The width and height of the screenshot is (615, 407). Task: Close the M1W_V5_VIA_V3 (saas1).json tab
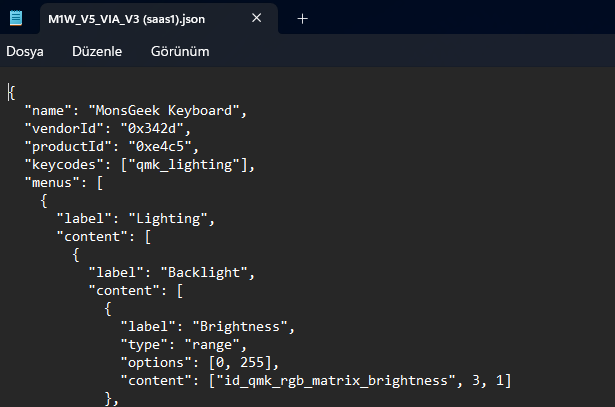pos(257,18)
